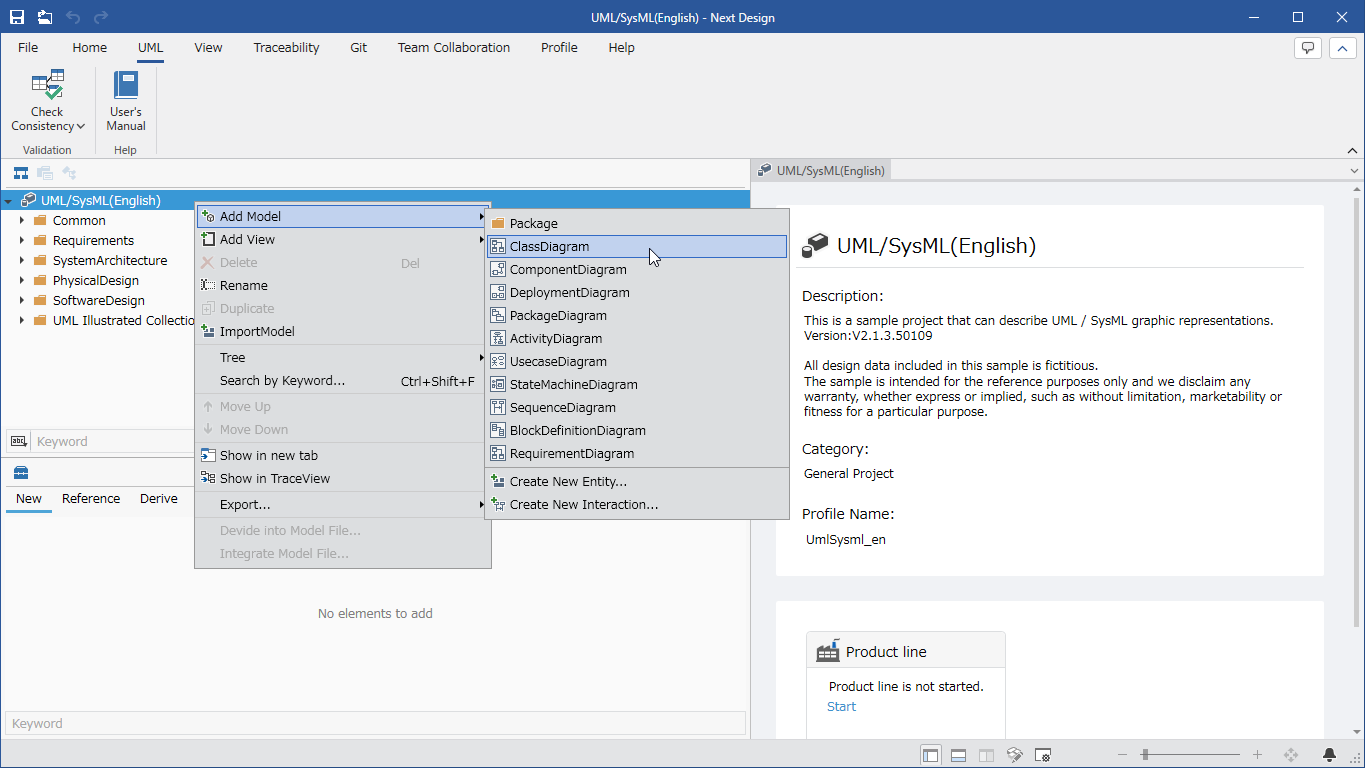Add an ActivityDiagram model
The image size is (1365, 768).
637,338
